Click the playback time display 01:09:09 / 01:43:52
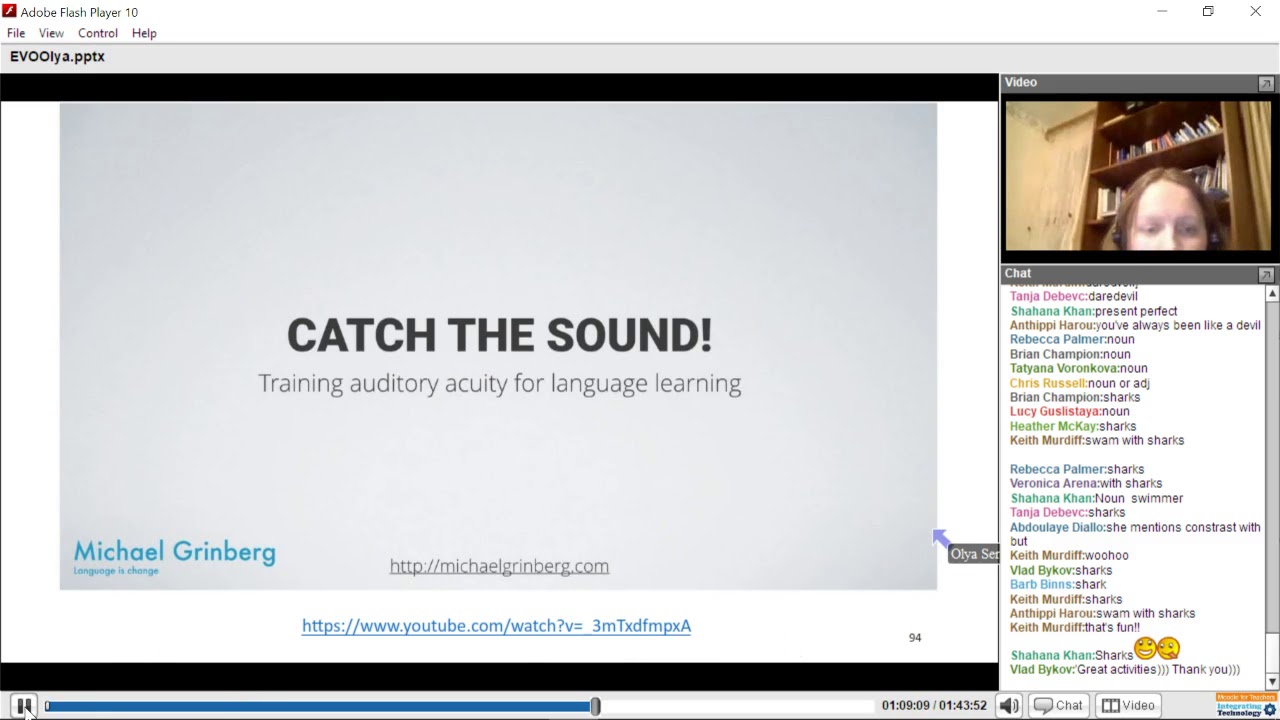Screen dimensions: 1280x720 tap(934, 706)
